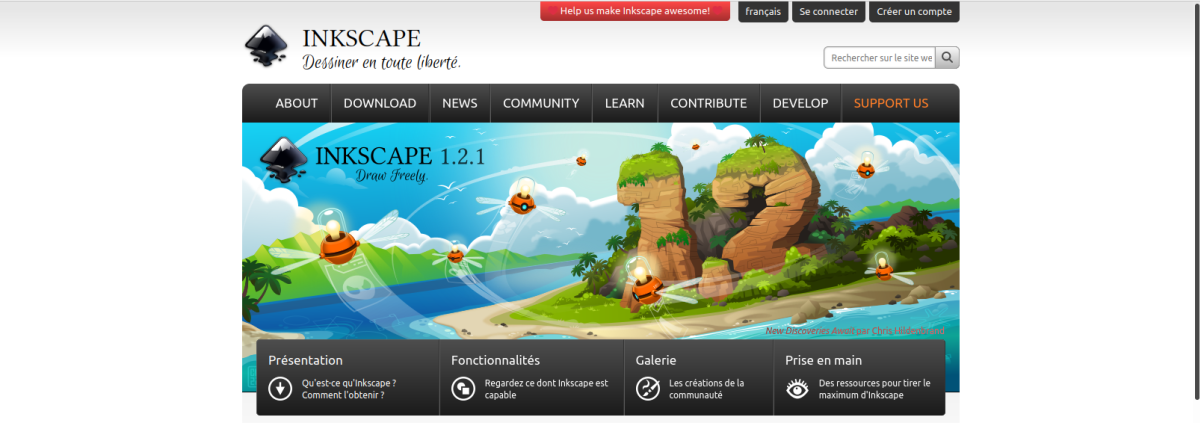
Task: Go to the CONTRIBUTE section
Action: tap(708, 103)
